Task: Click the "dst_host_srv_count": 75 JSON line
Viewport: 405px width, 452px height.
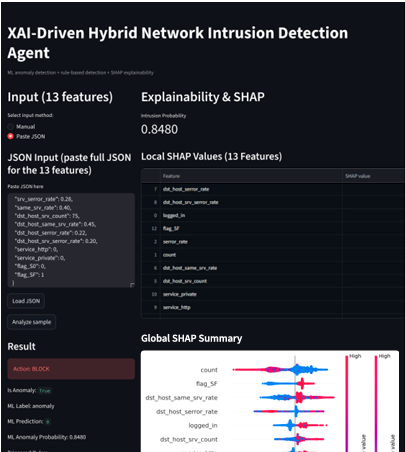Action: (x=47, y=216)
